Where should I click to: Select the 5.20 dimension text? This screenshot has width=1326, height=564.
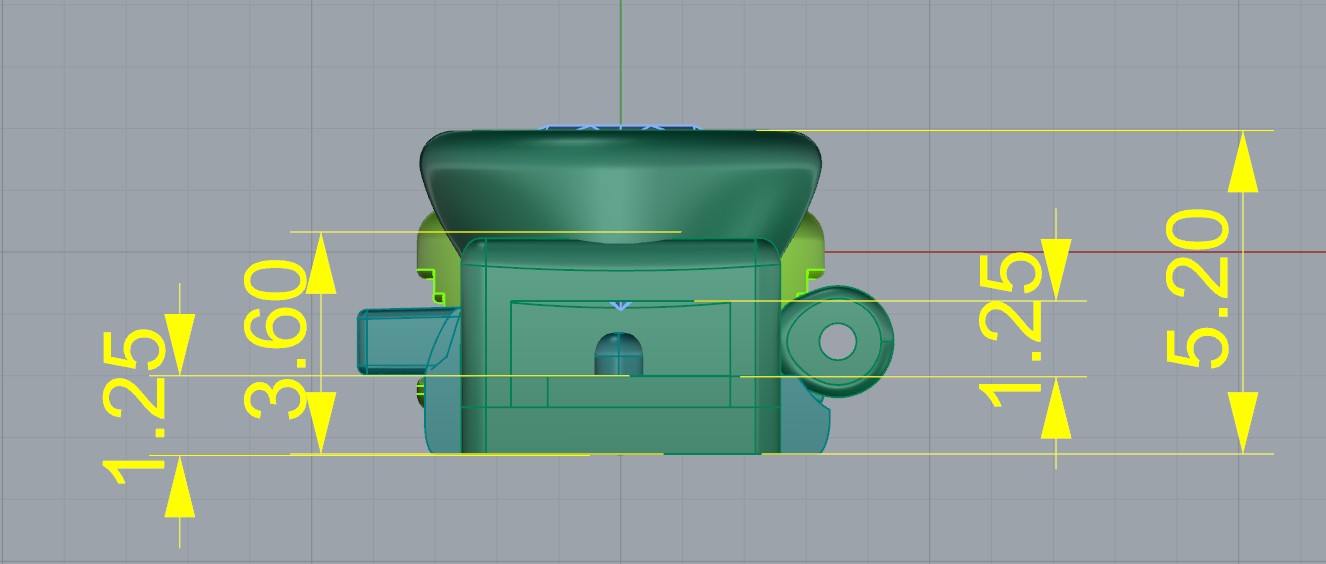[1198, 289]
